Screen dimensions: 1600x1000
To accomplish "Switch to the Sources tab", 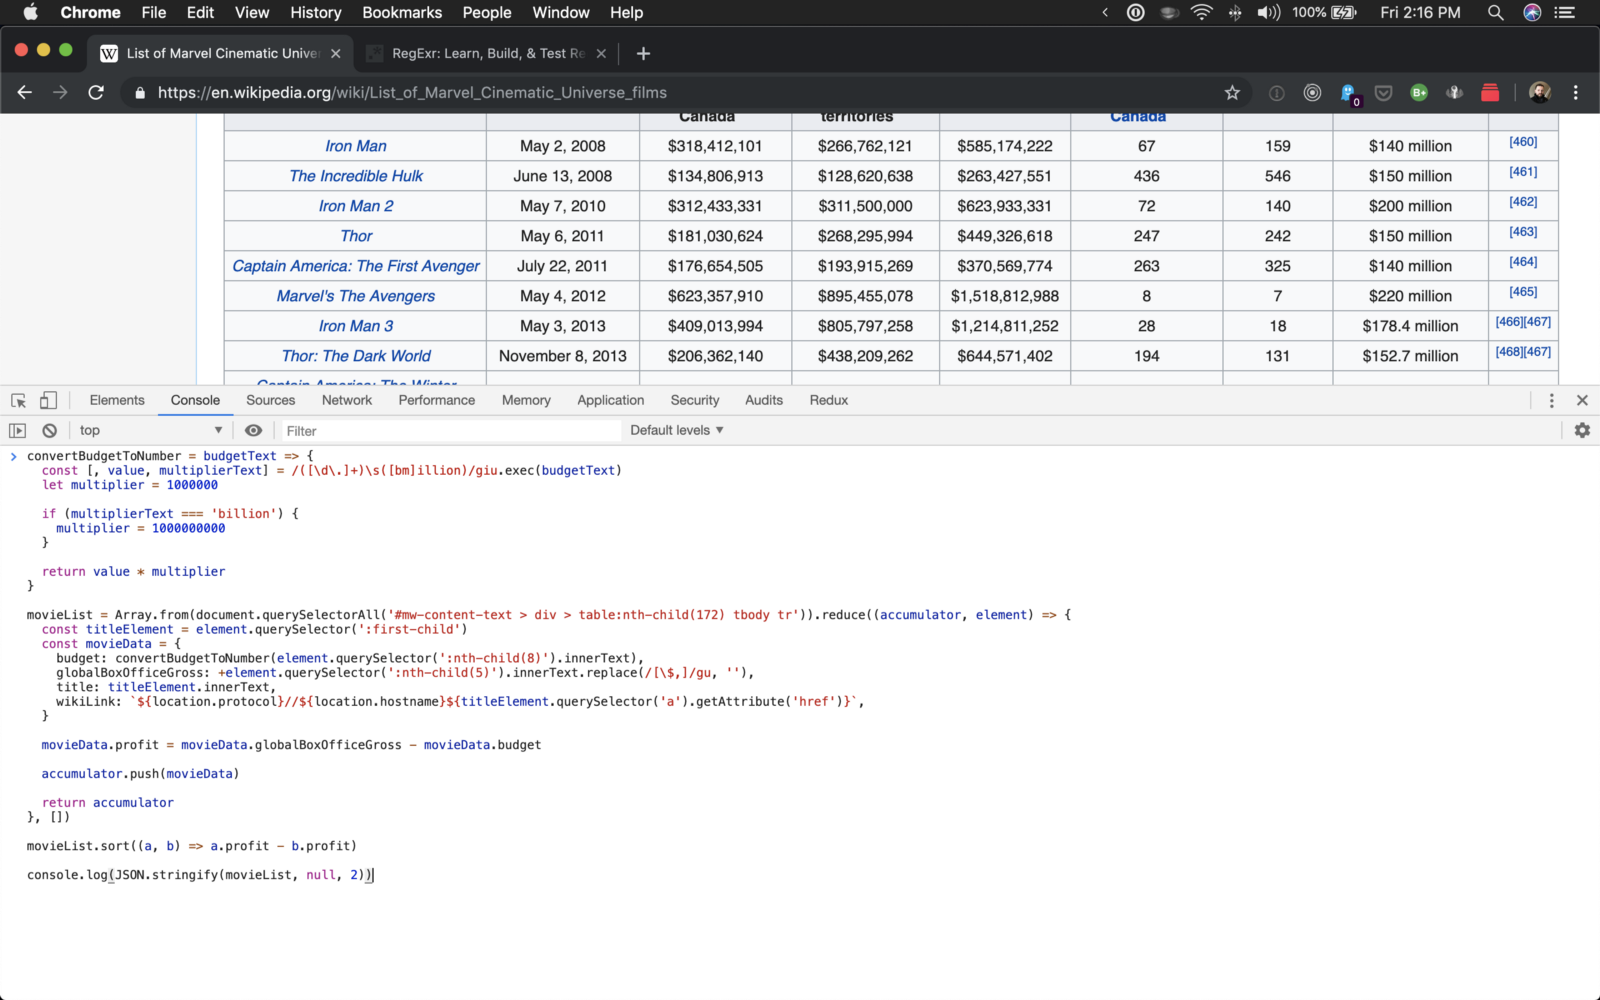I will 271,400.
